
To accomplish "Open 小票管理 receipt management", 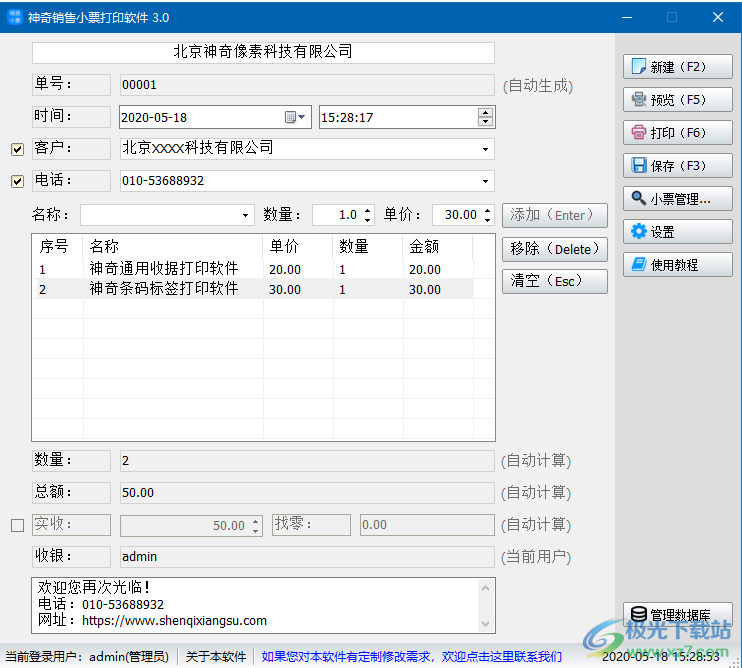I will coord(678,199).
